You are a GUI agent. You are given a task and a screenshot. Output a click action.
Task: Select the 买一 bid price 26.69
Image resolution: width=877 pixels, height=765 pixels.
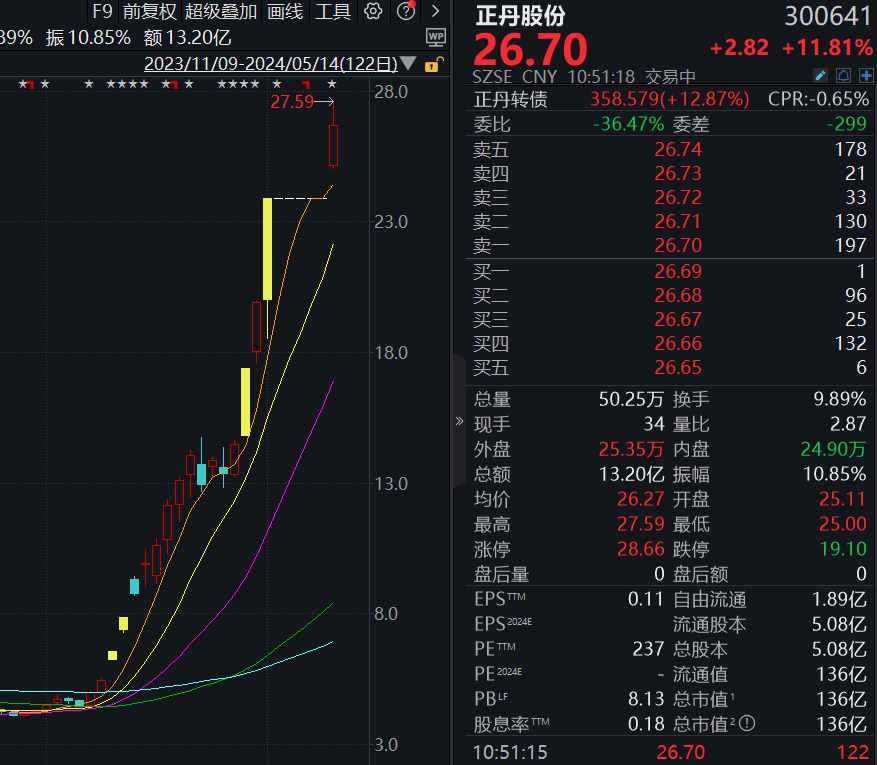pyautogui.click(x=678, y=271)
